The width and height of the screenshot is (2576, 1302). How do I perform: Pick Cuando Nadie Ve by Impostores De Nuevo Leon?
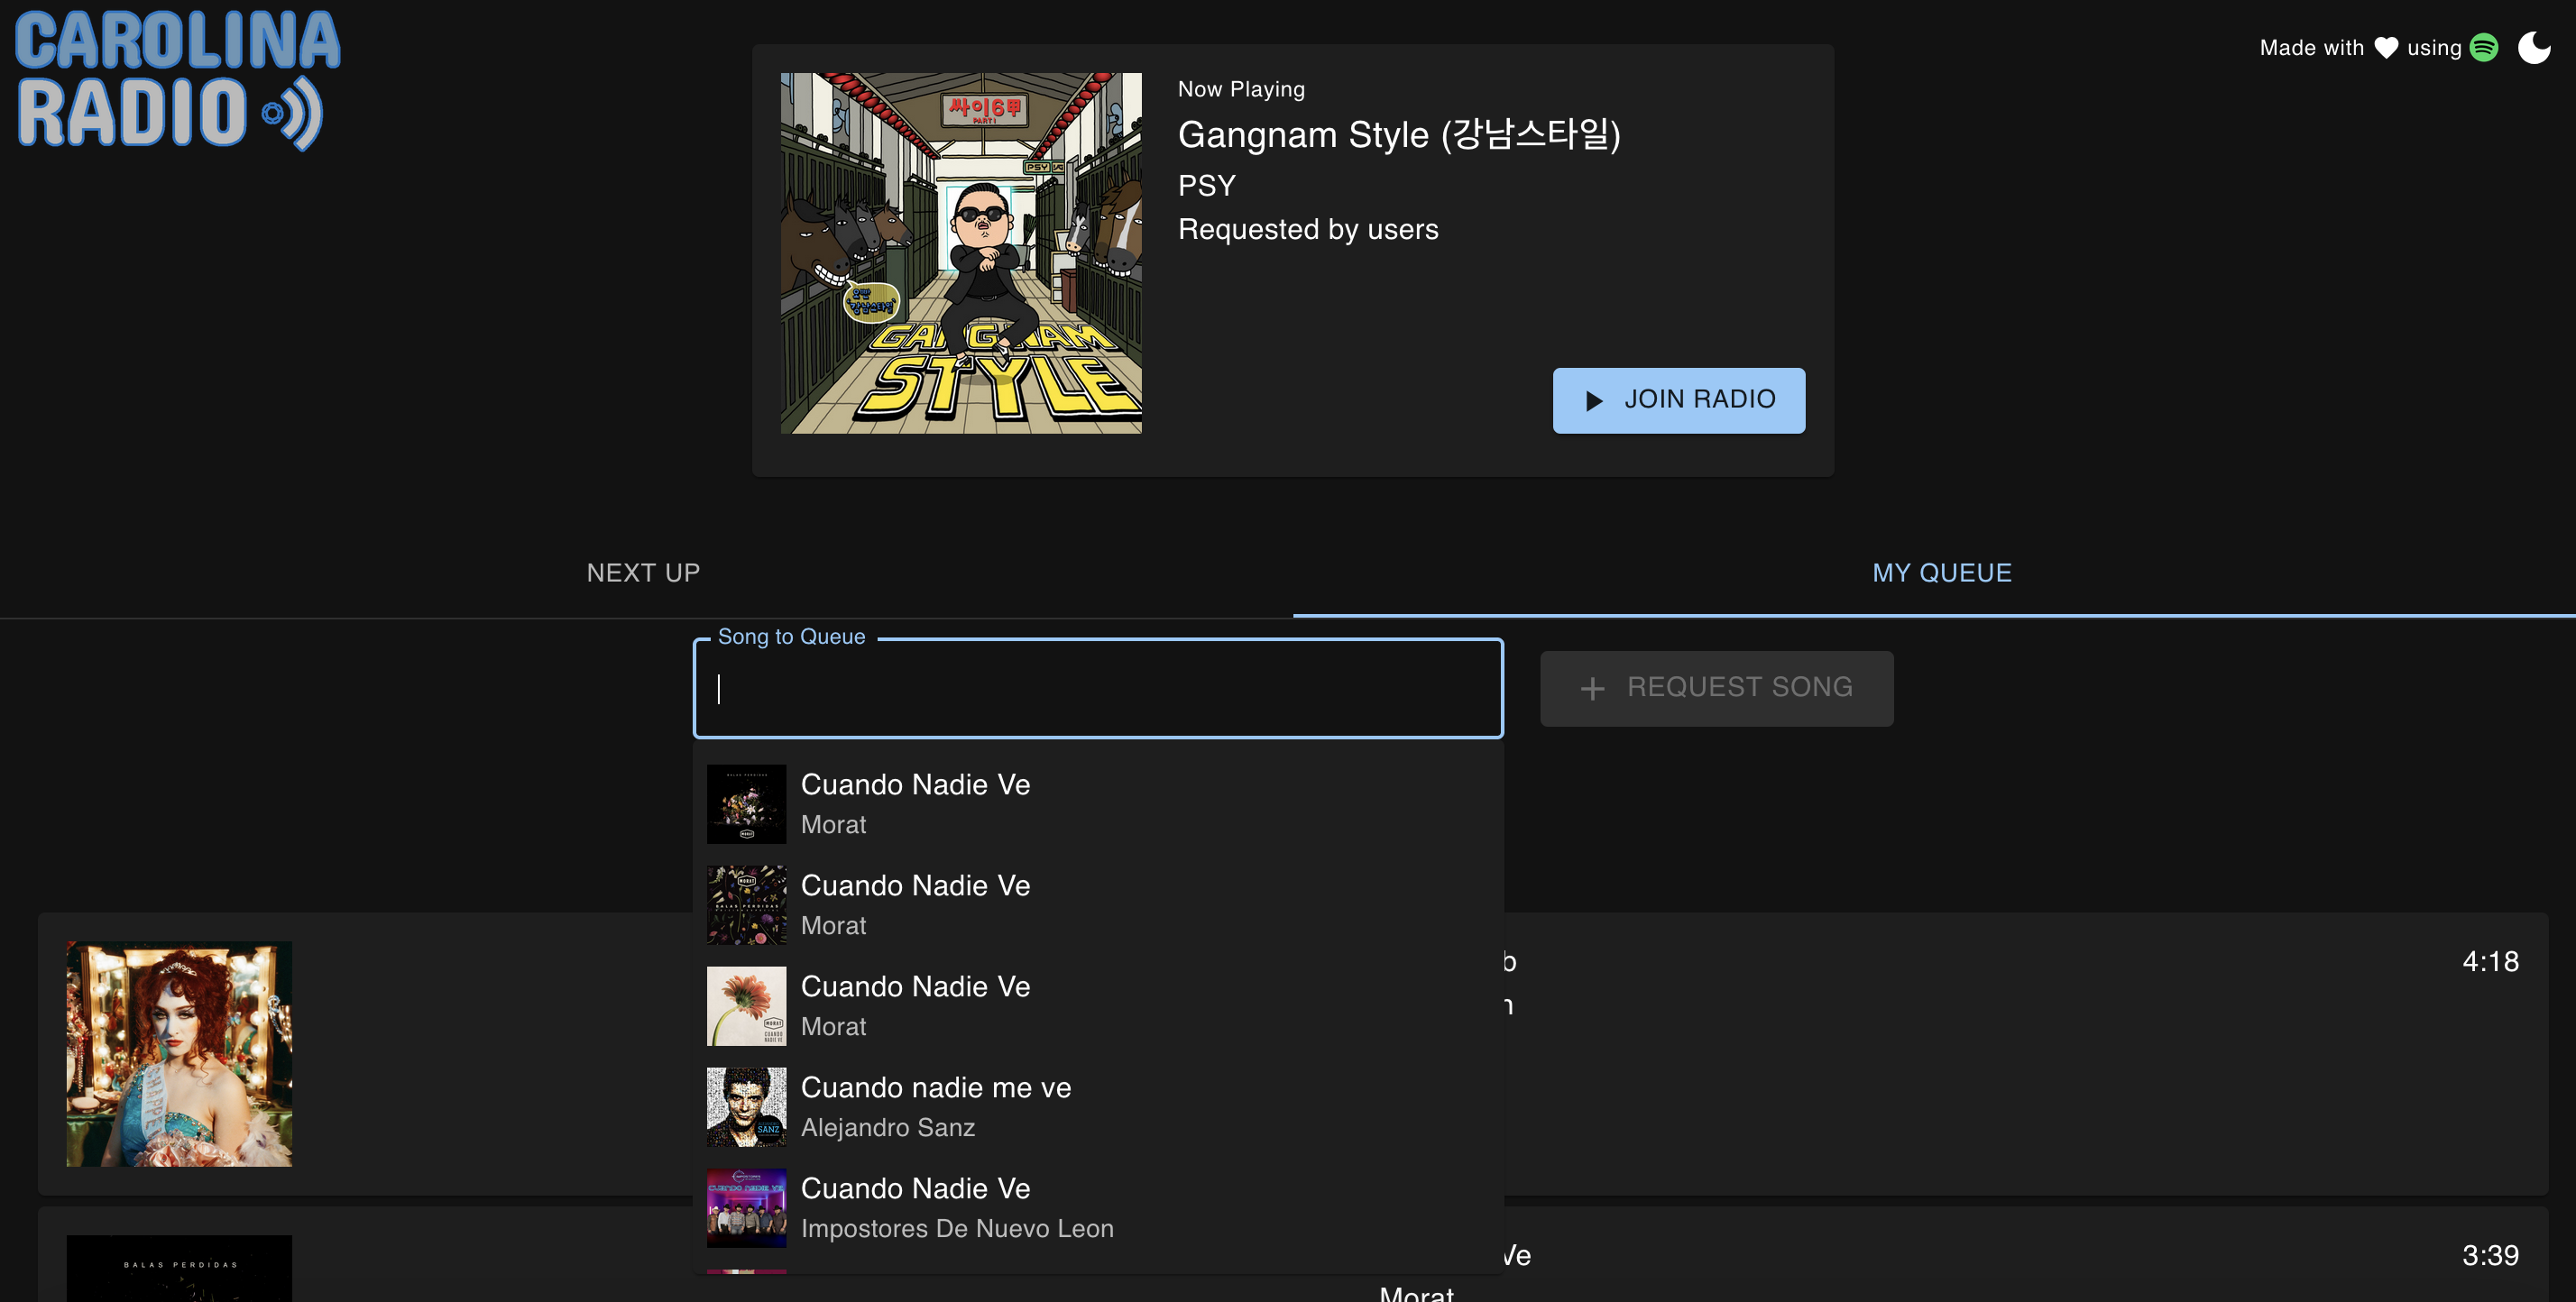pos(956,1207)
